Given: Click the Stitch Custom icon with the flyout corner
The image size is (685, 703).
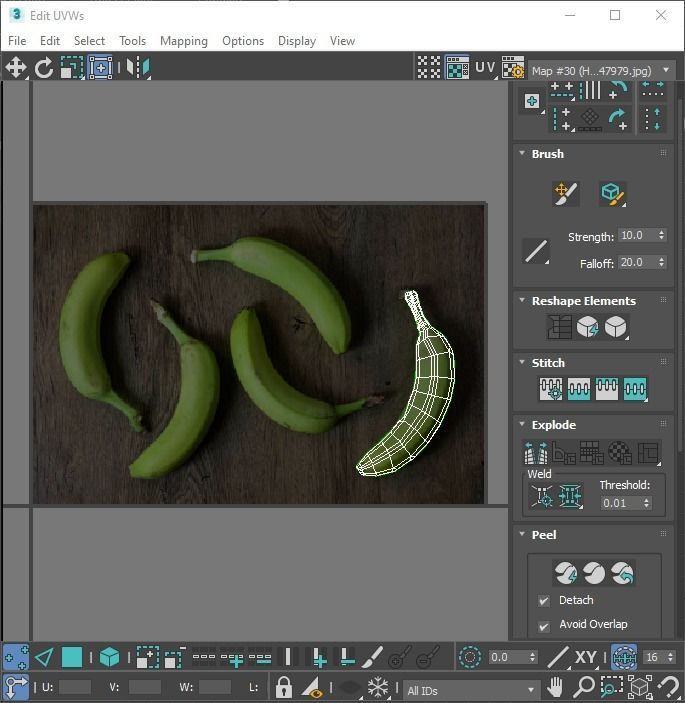Looking at the screenshot, I should [x=635, y=389].
